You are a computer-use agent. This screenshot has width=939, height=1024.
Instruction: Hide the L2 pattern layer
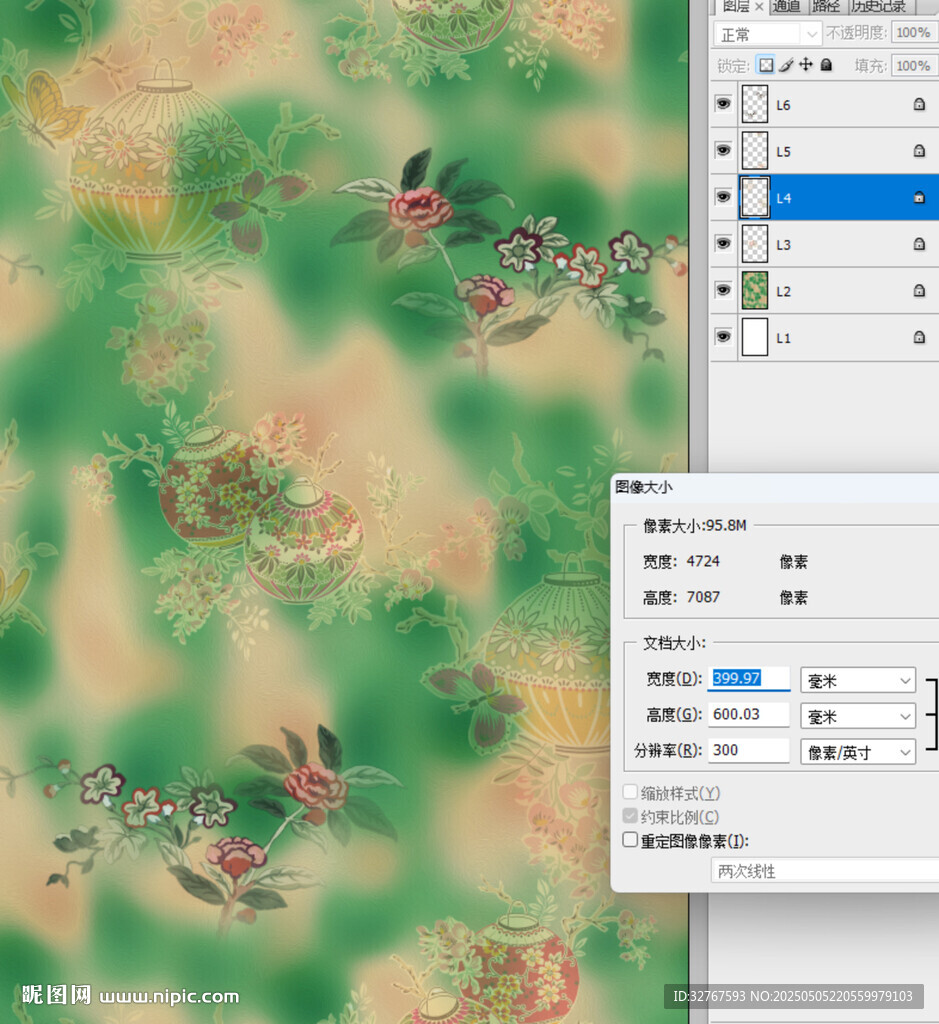click(x=723, y=289)
